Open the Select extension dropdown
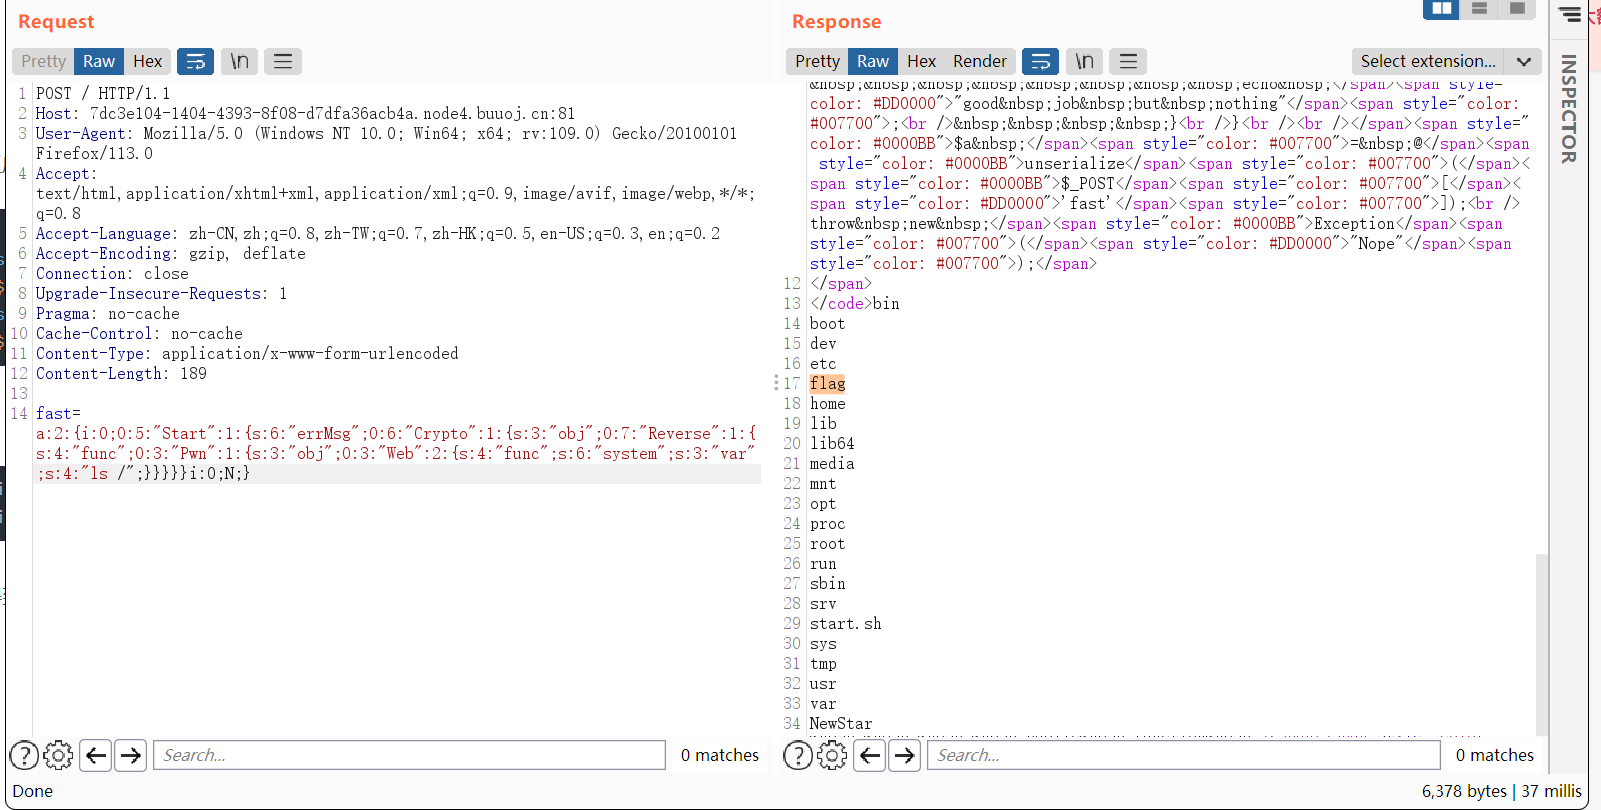The width and height of the screenshot is (1601, 810). click(x=1446, y=61)
